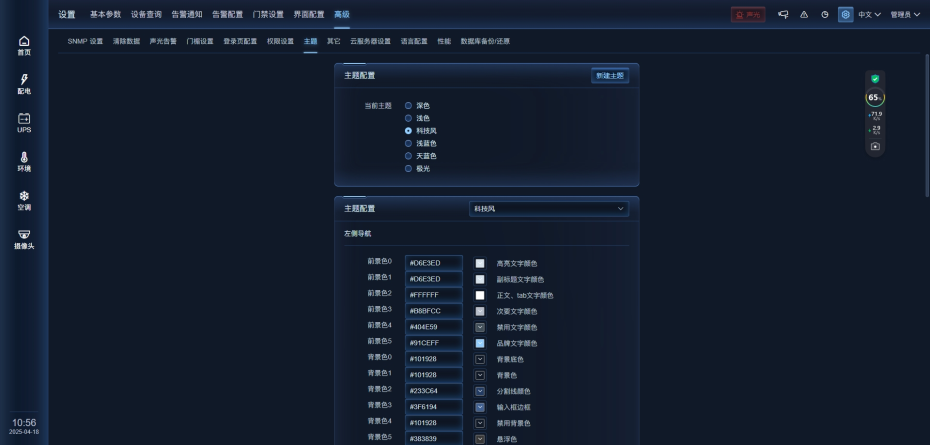Choose the 极光 aurora theme radio button
Image resolution: width=930 pixels, height=445 pixels.
tap(408, 169)
